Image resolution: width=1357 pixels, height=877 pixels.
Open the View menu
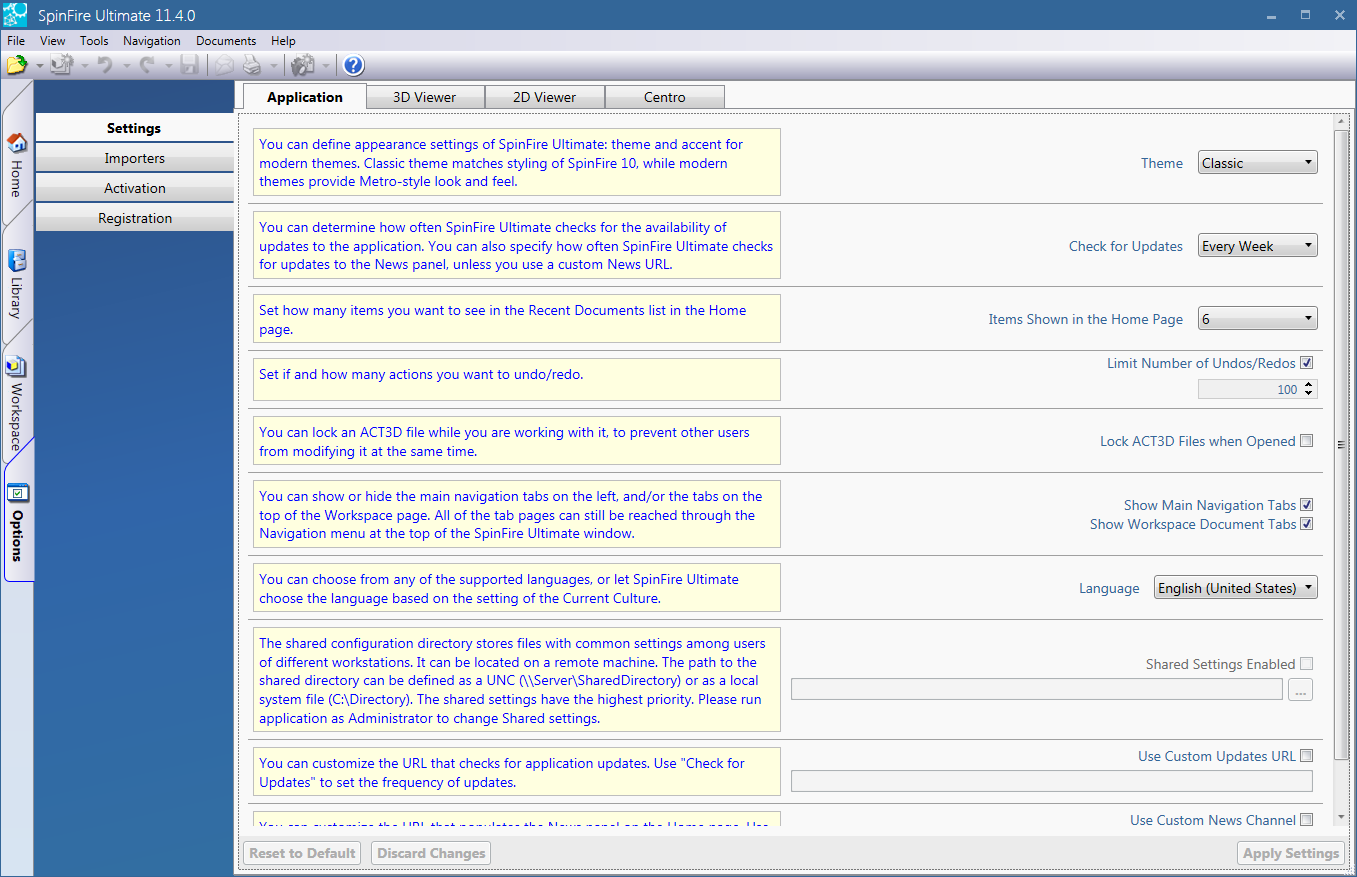click(x=53, y=41)
